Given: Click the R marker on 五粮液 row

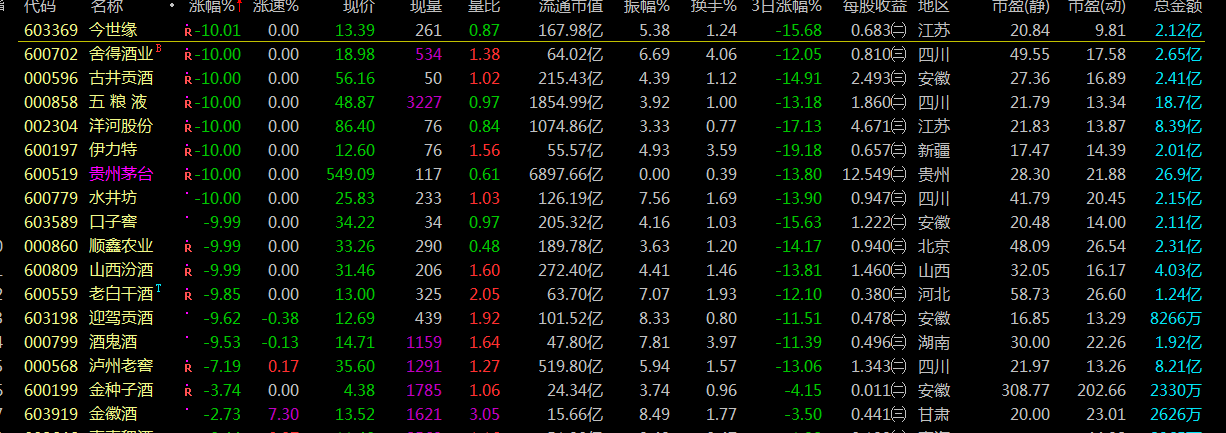Looking at the screenshot, I should pyautogui.click(x=188, y=103).
